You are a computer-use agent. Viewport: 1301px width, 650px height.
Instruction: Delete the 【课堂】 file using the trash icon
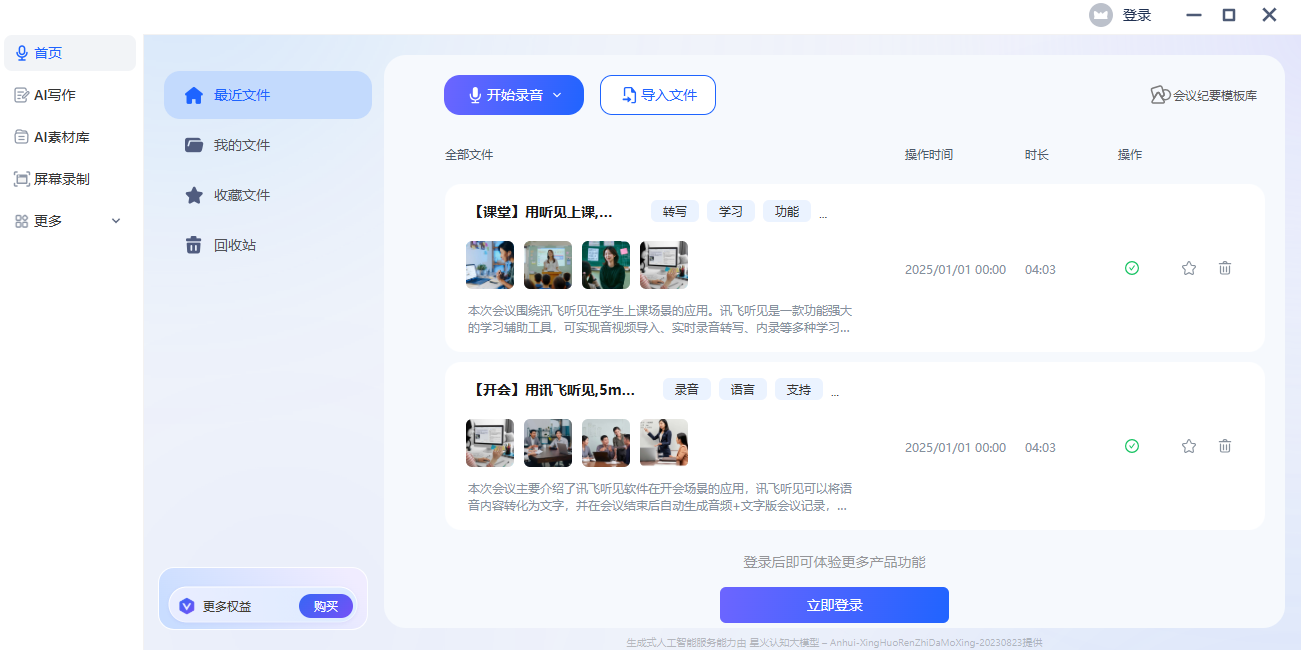pyautogui.click(x=1225, y=268)
